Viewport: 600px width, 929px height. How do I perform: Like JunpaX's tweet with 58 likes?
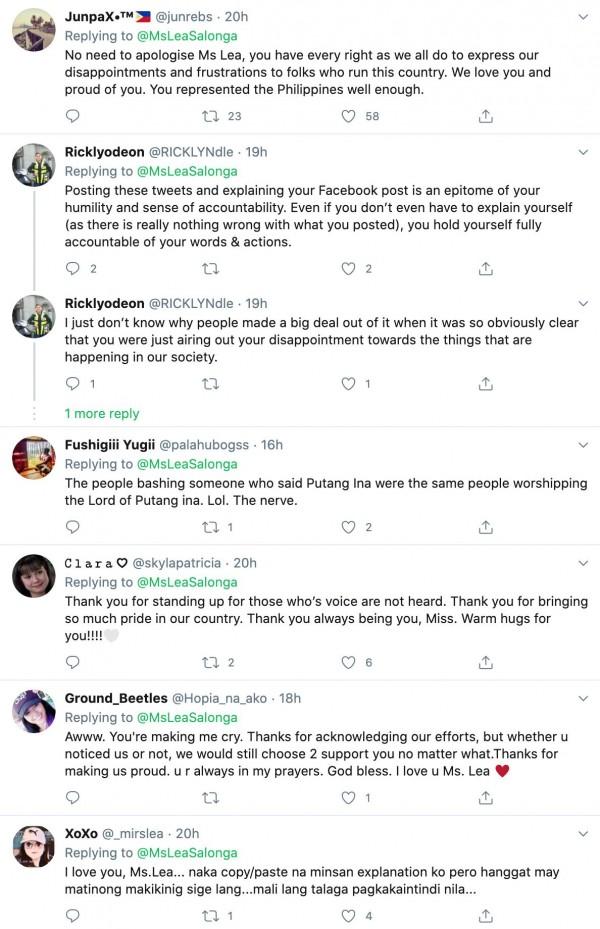click(348, 116)
